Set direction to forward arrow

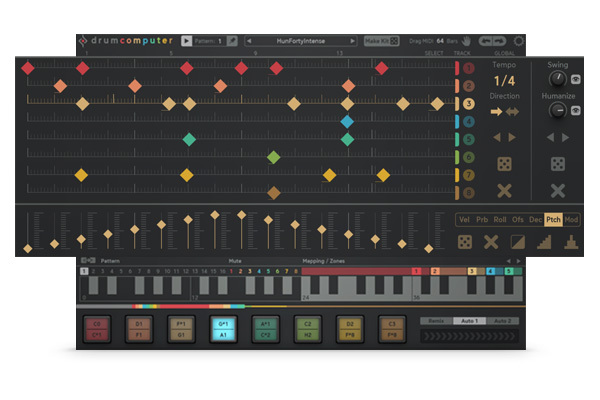click(496, 112)
